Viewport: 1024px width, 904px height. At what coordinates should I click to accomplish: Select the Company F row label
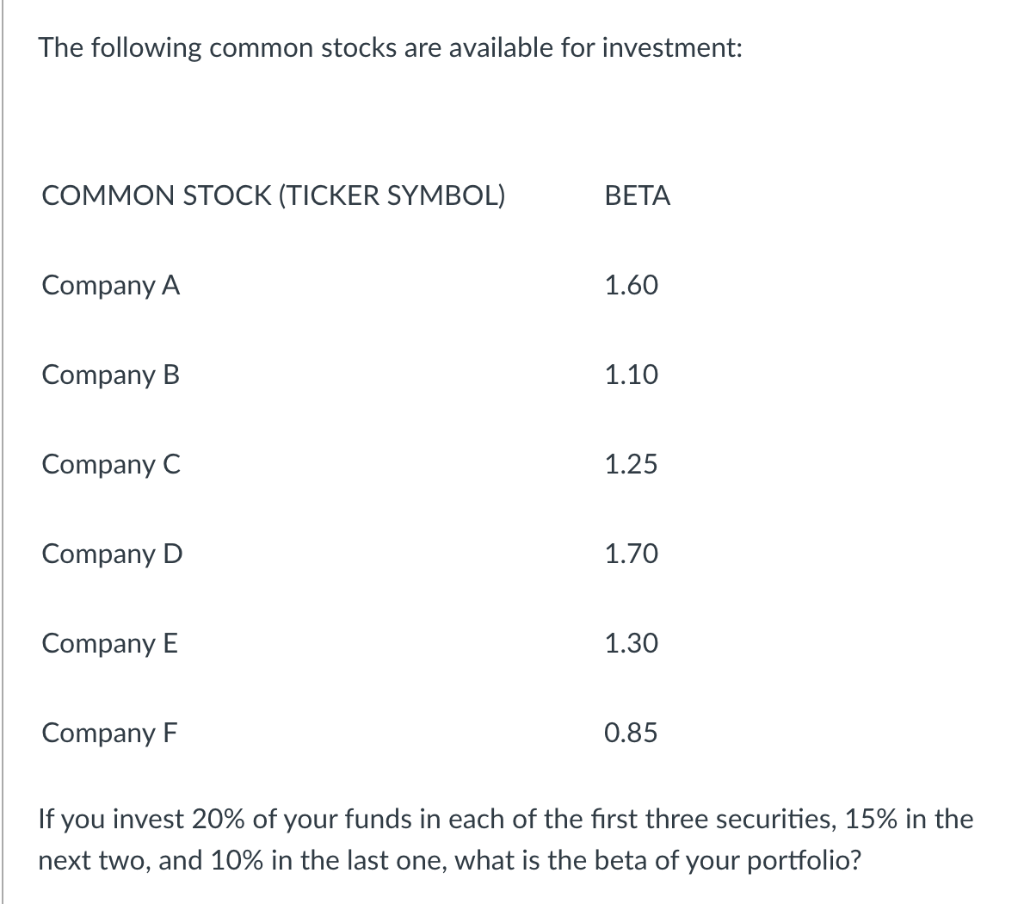point(110,733)
